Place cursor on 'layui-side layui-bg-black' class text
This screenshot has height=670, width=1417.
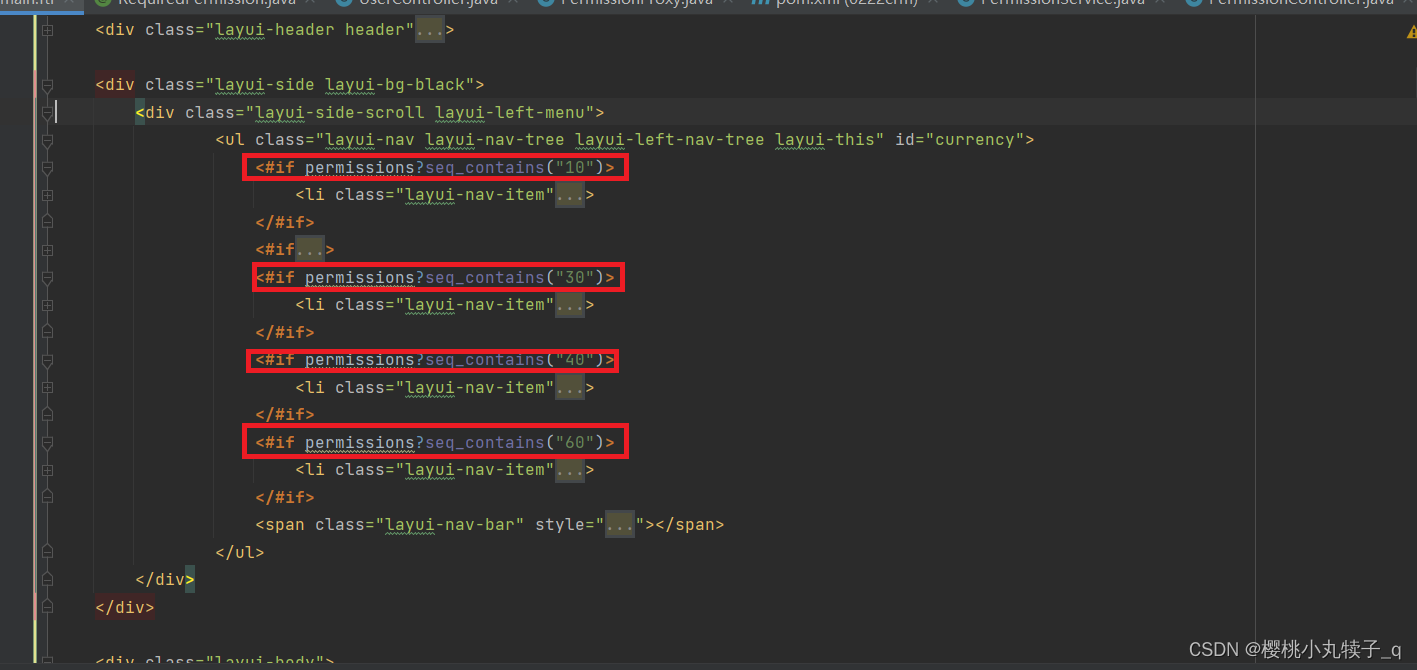pos(345,85)
